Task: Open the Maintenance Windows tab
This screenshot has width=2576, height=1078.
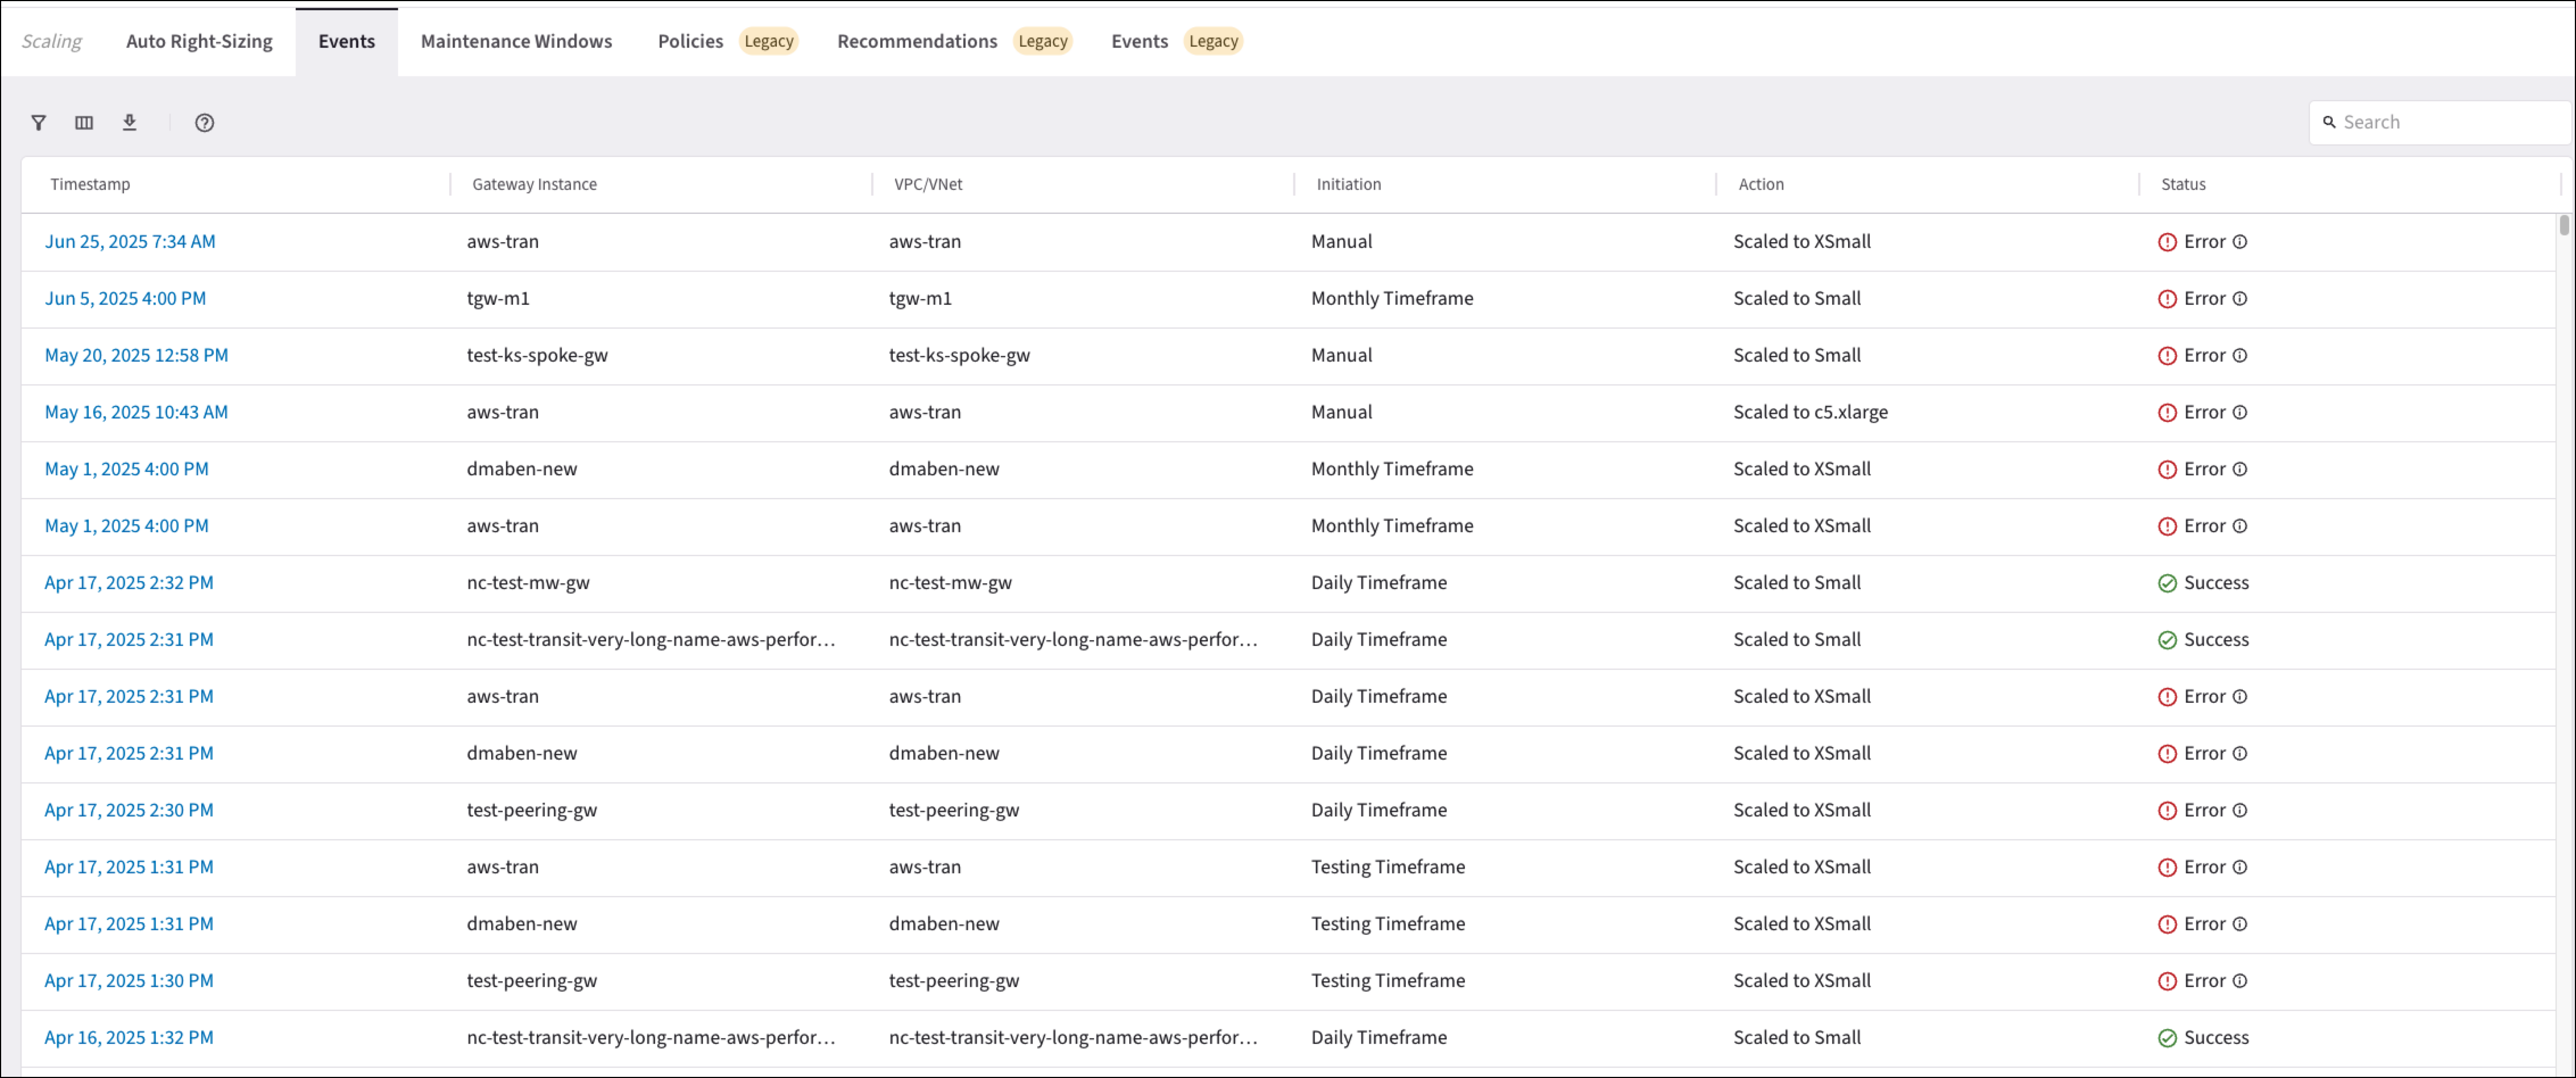Action: [x=516, y=41]
